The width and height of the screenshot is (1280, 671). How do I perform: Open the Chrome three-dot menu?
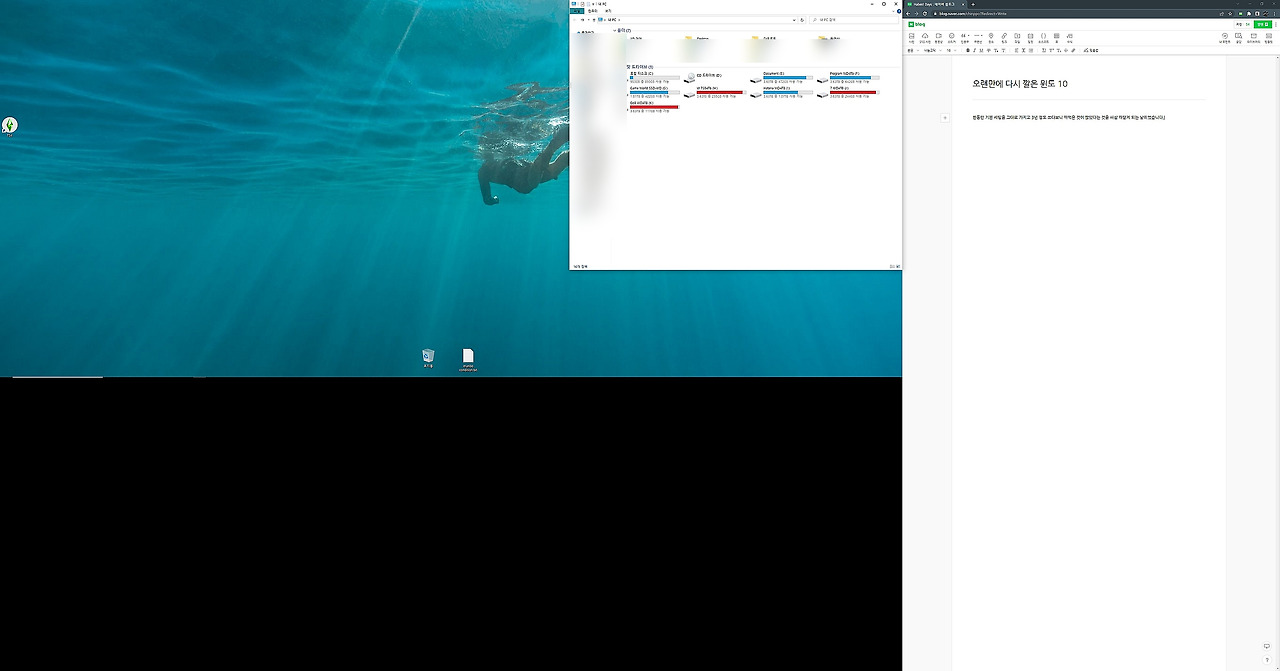click(x=1274, y=14)
